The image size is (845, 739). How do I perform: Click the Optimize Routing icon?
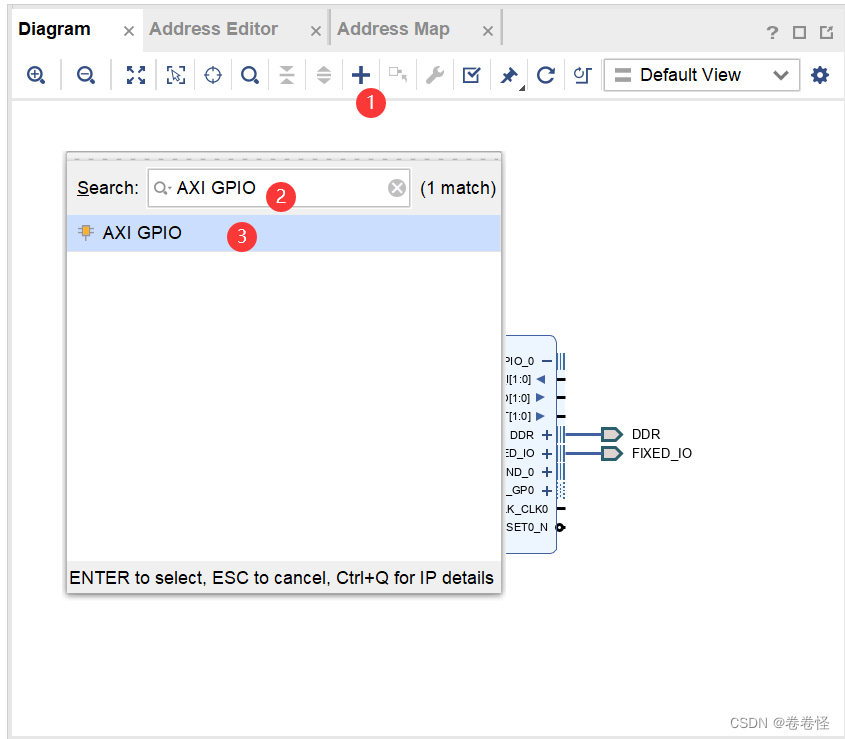pos(582,74)
